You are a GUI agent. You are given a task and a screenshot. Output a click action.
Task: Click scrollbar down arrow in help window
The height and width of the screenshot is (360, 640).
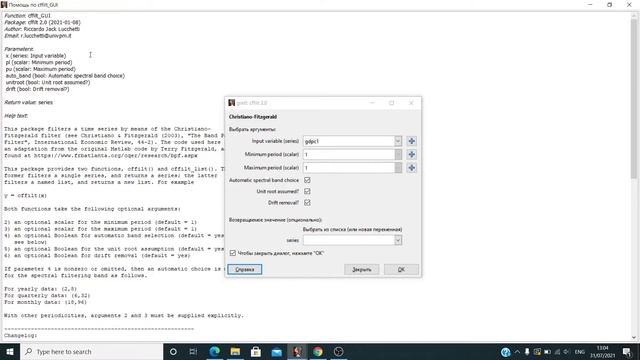[x=634, y=337]
